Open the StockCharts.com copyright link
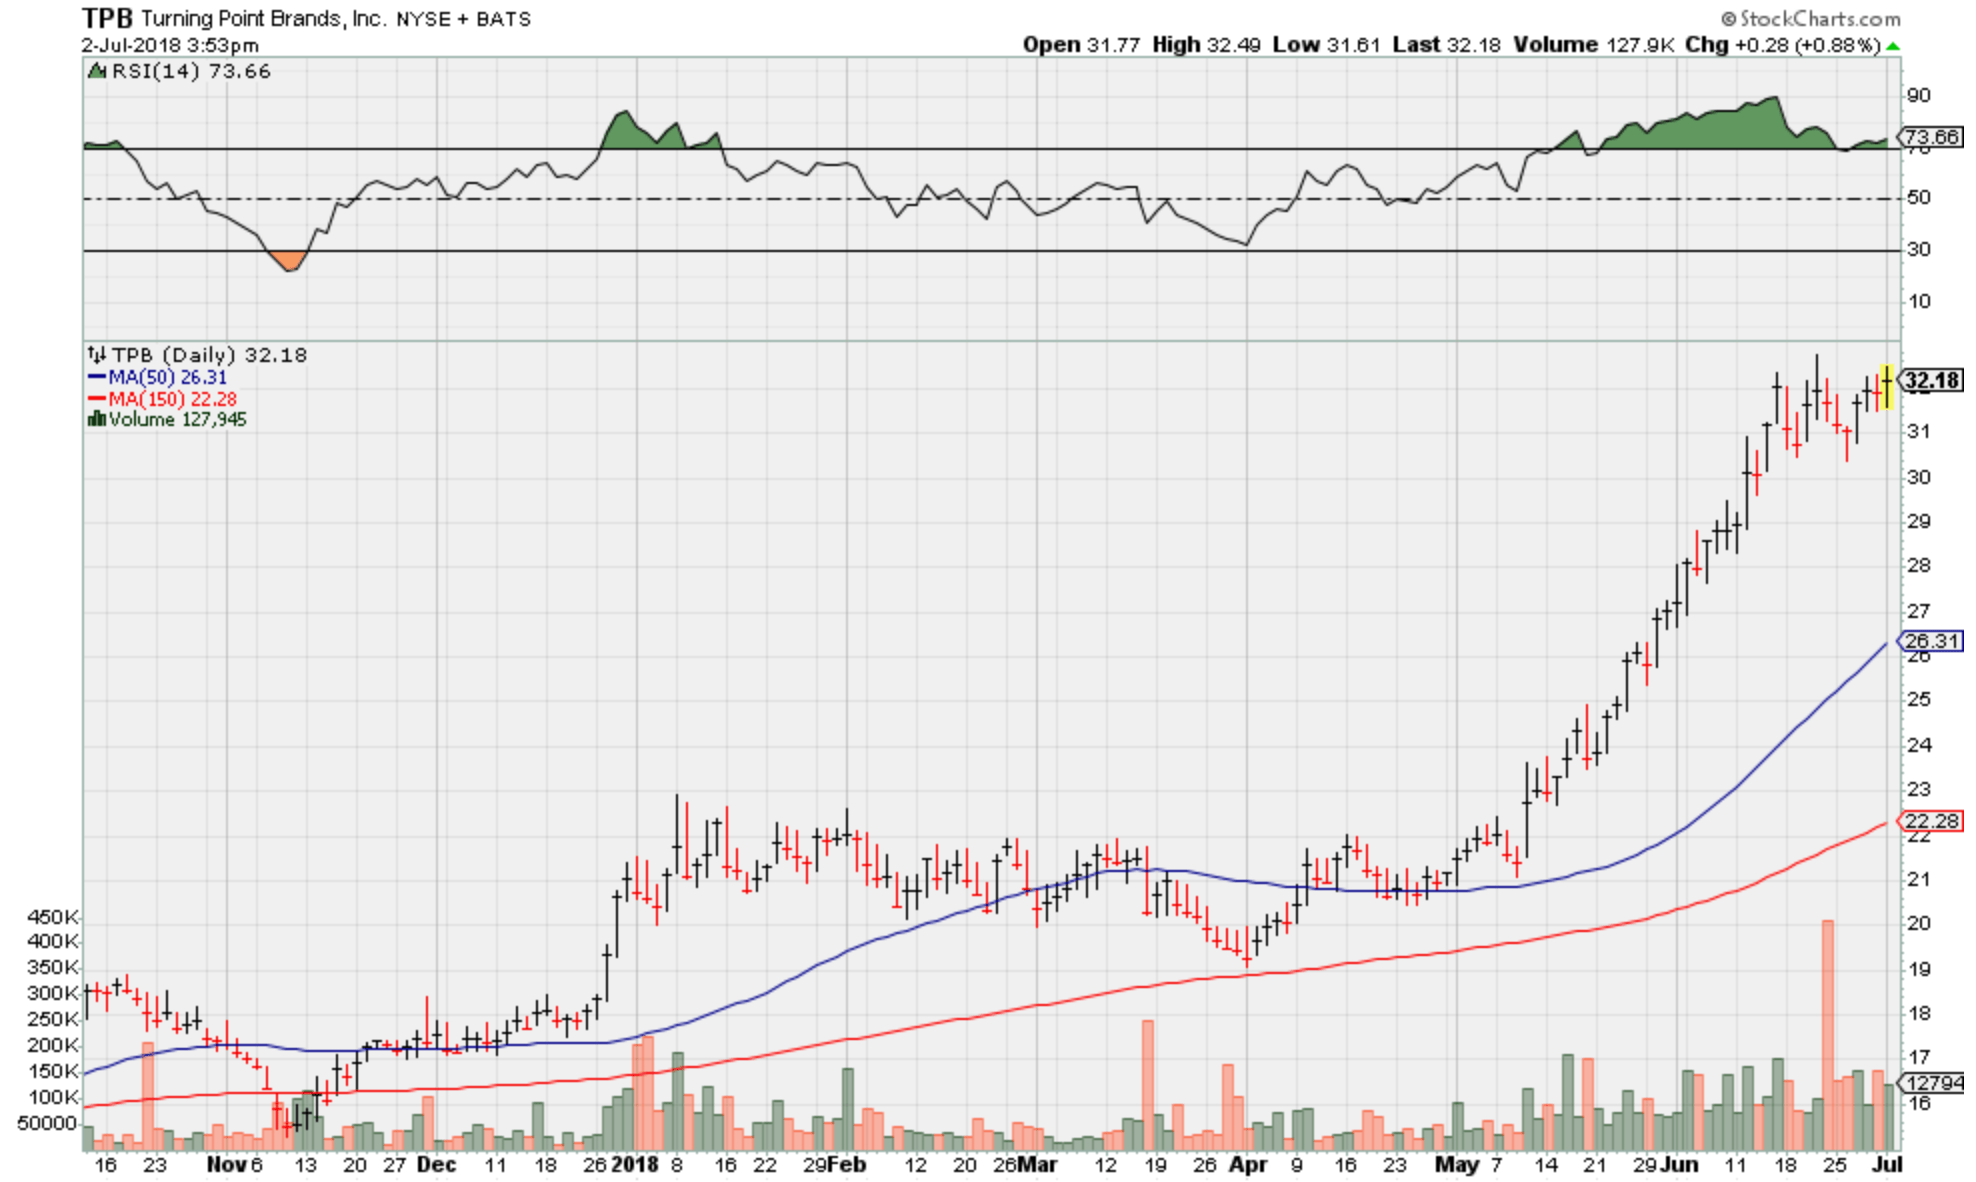This screenshot has width=1976, height=1182. click(x=1812, y=19)
